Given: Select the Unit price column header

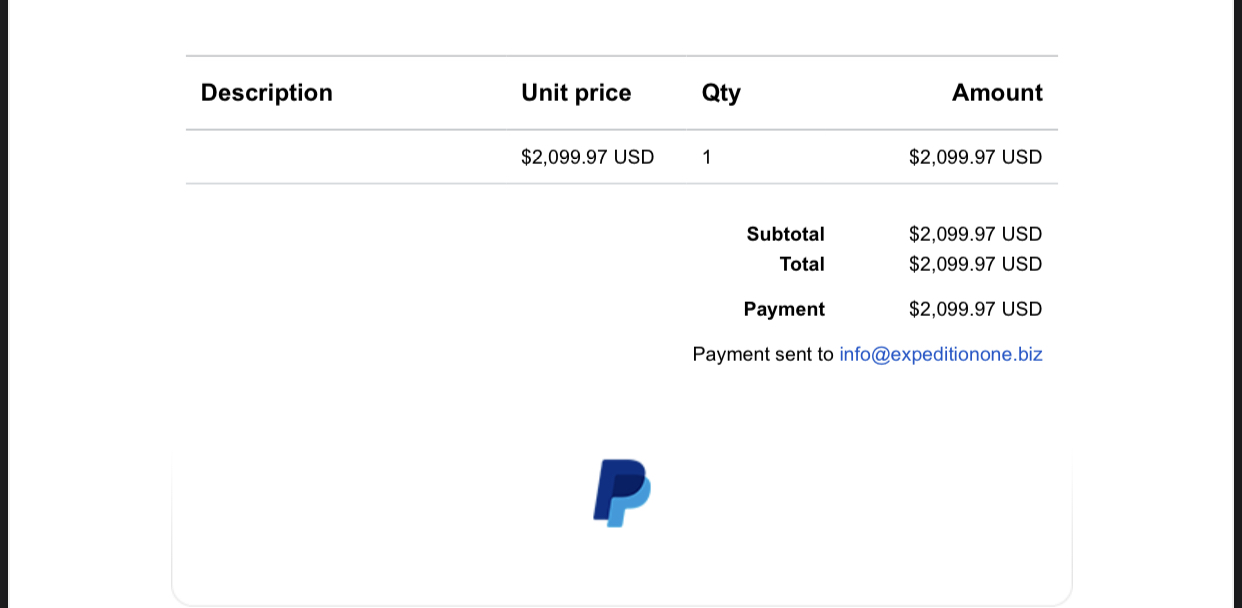Looking at the screenshot, I should [576, 93].
